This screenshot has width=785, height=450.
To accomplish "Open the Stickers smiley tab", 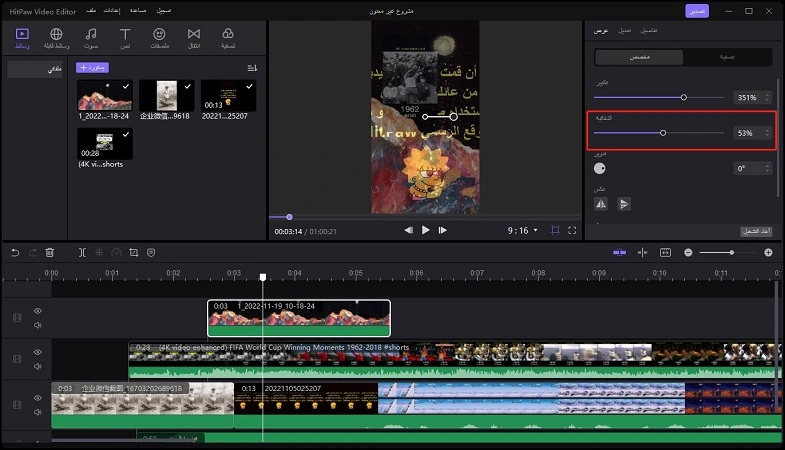I will coord(159,39).
